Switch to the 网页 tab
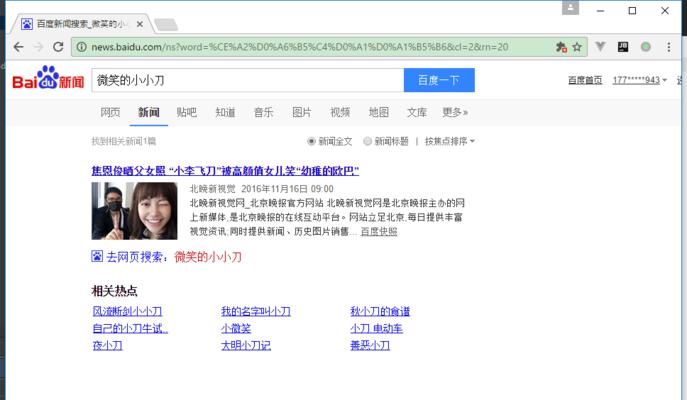 coord(110,112)
